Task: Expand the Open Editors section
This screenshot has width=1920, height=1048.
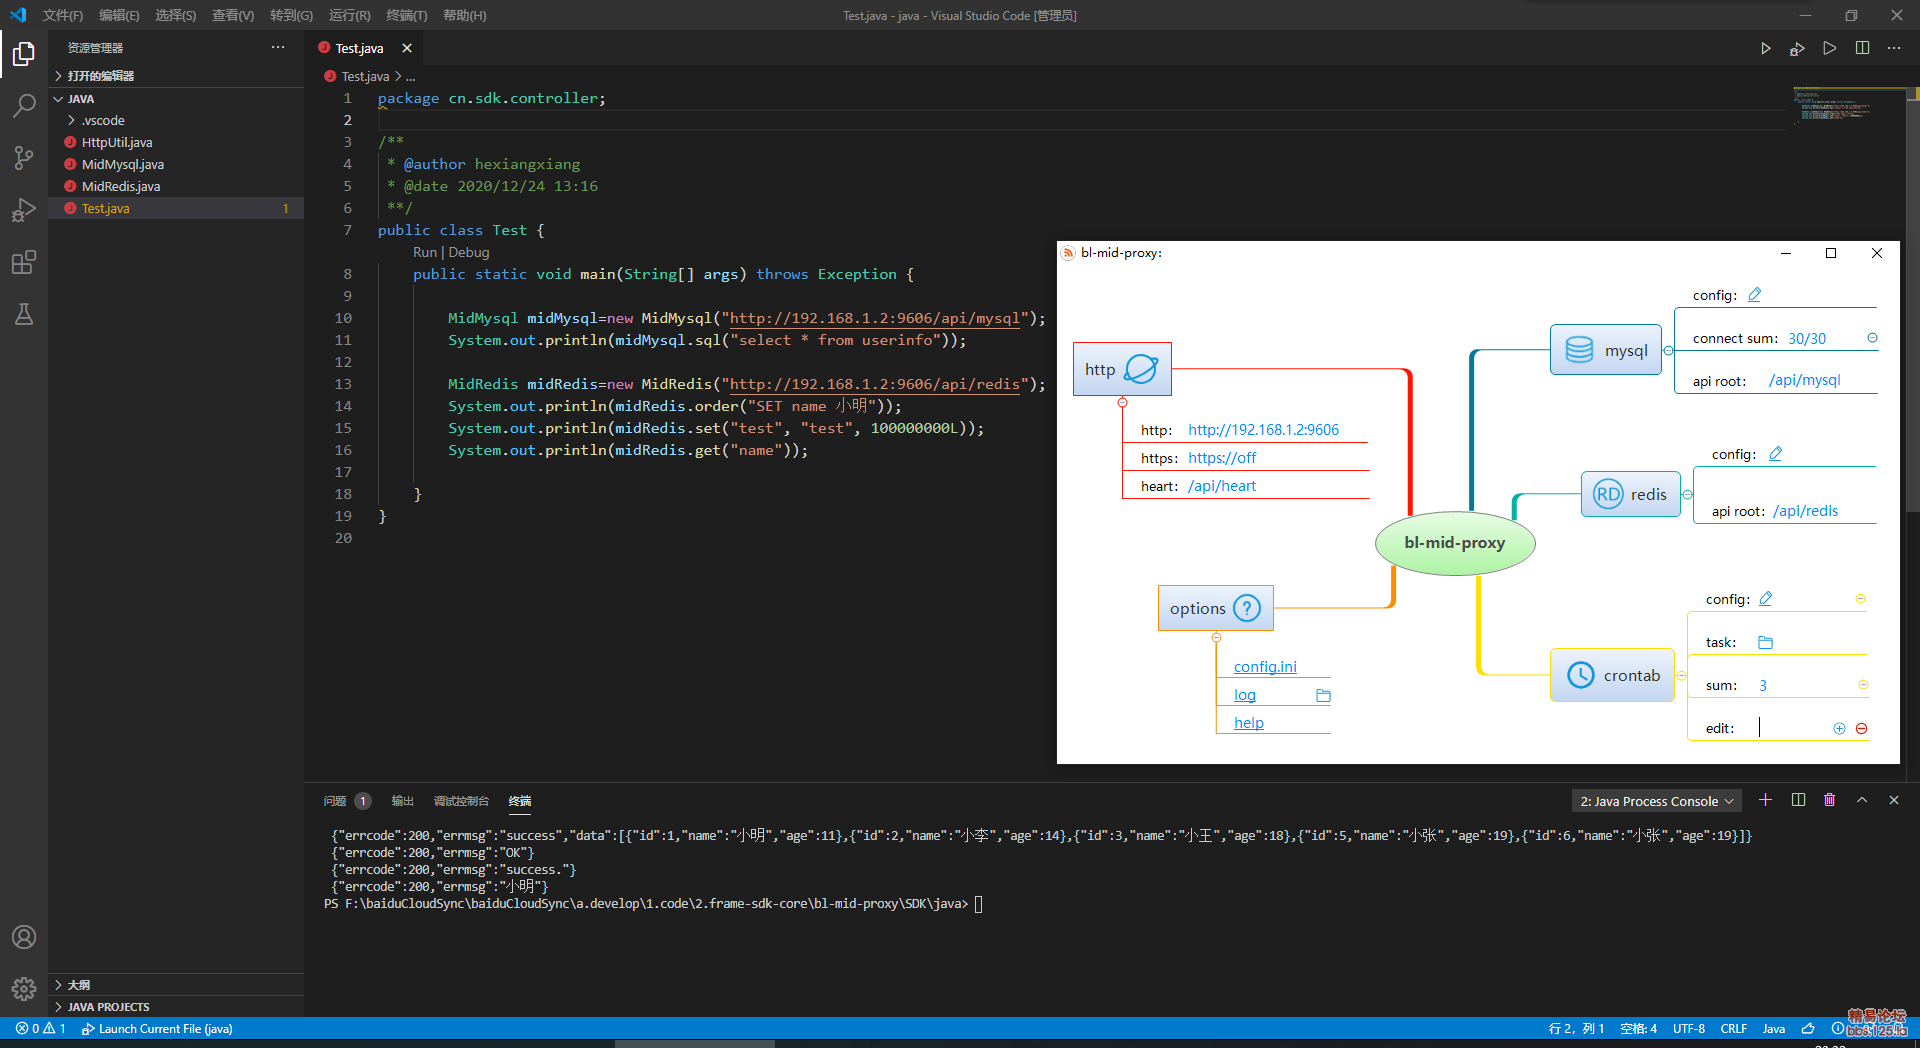Action: 177,76
